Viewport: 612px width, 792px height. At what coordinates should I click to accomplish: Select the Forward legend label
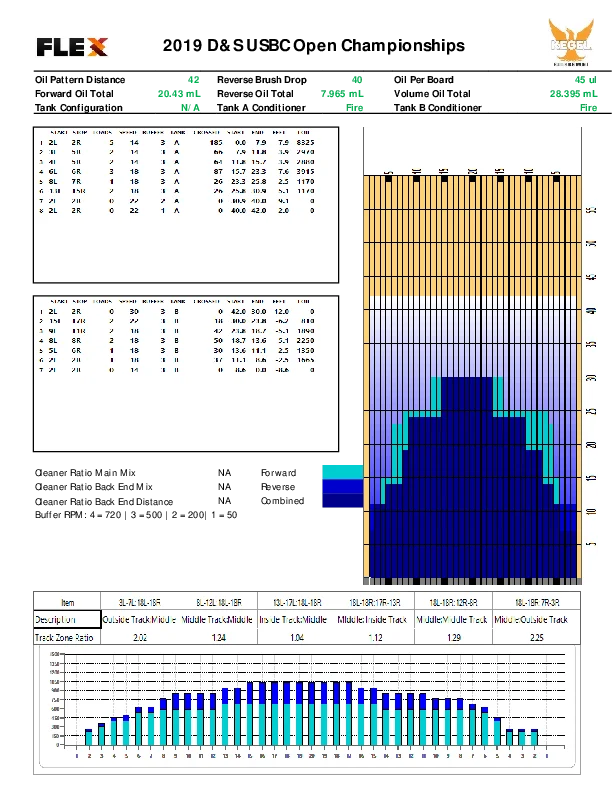(278, 473)
